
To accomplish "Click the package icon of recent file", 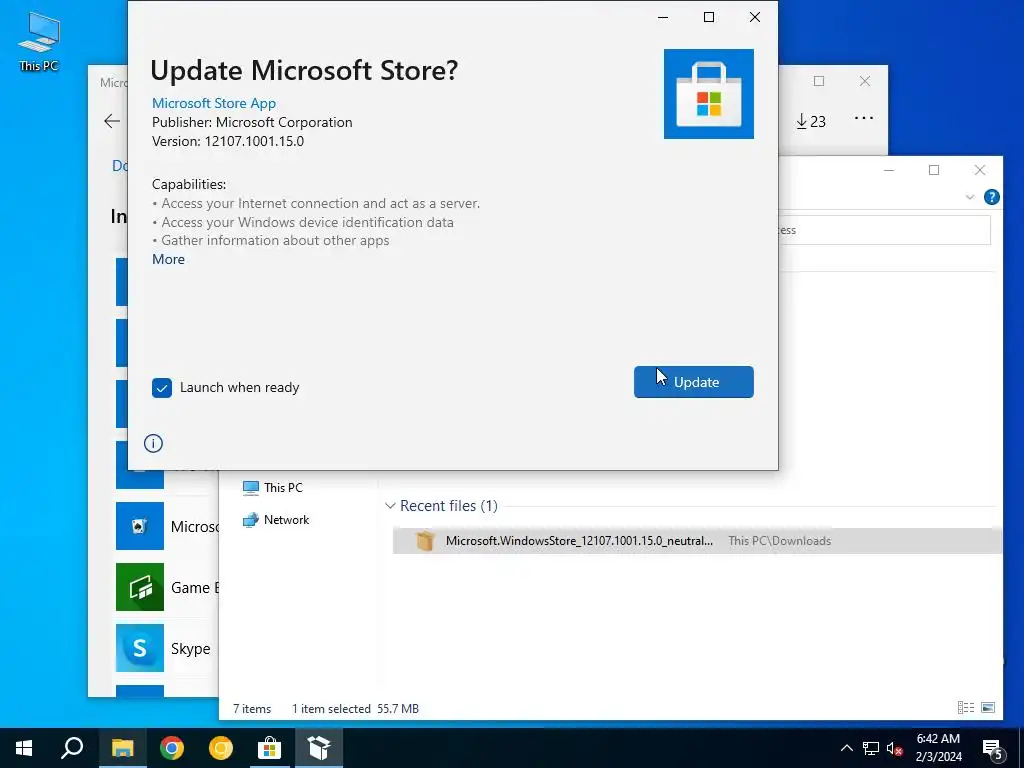I will click(x=424, y=541).
